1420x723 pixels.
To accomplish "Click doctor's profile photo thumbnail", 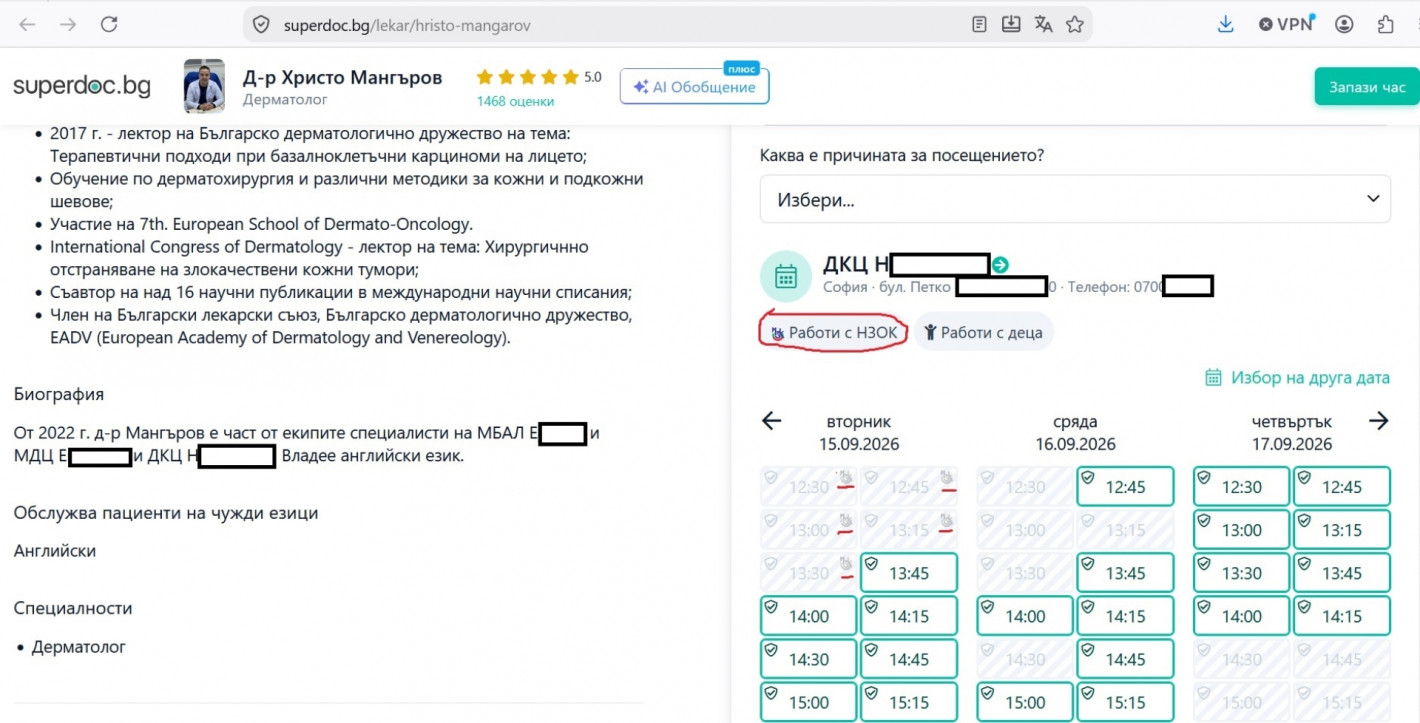I will tap(204, 87).
